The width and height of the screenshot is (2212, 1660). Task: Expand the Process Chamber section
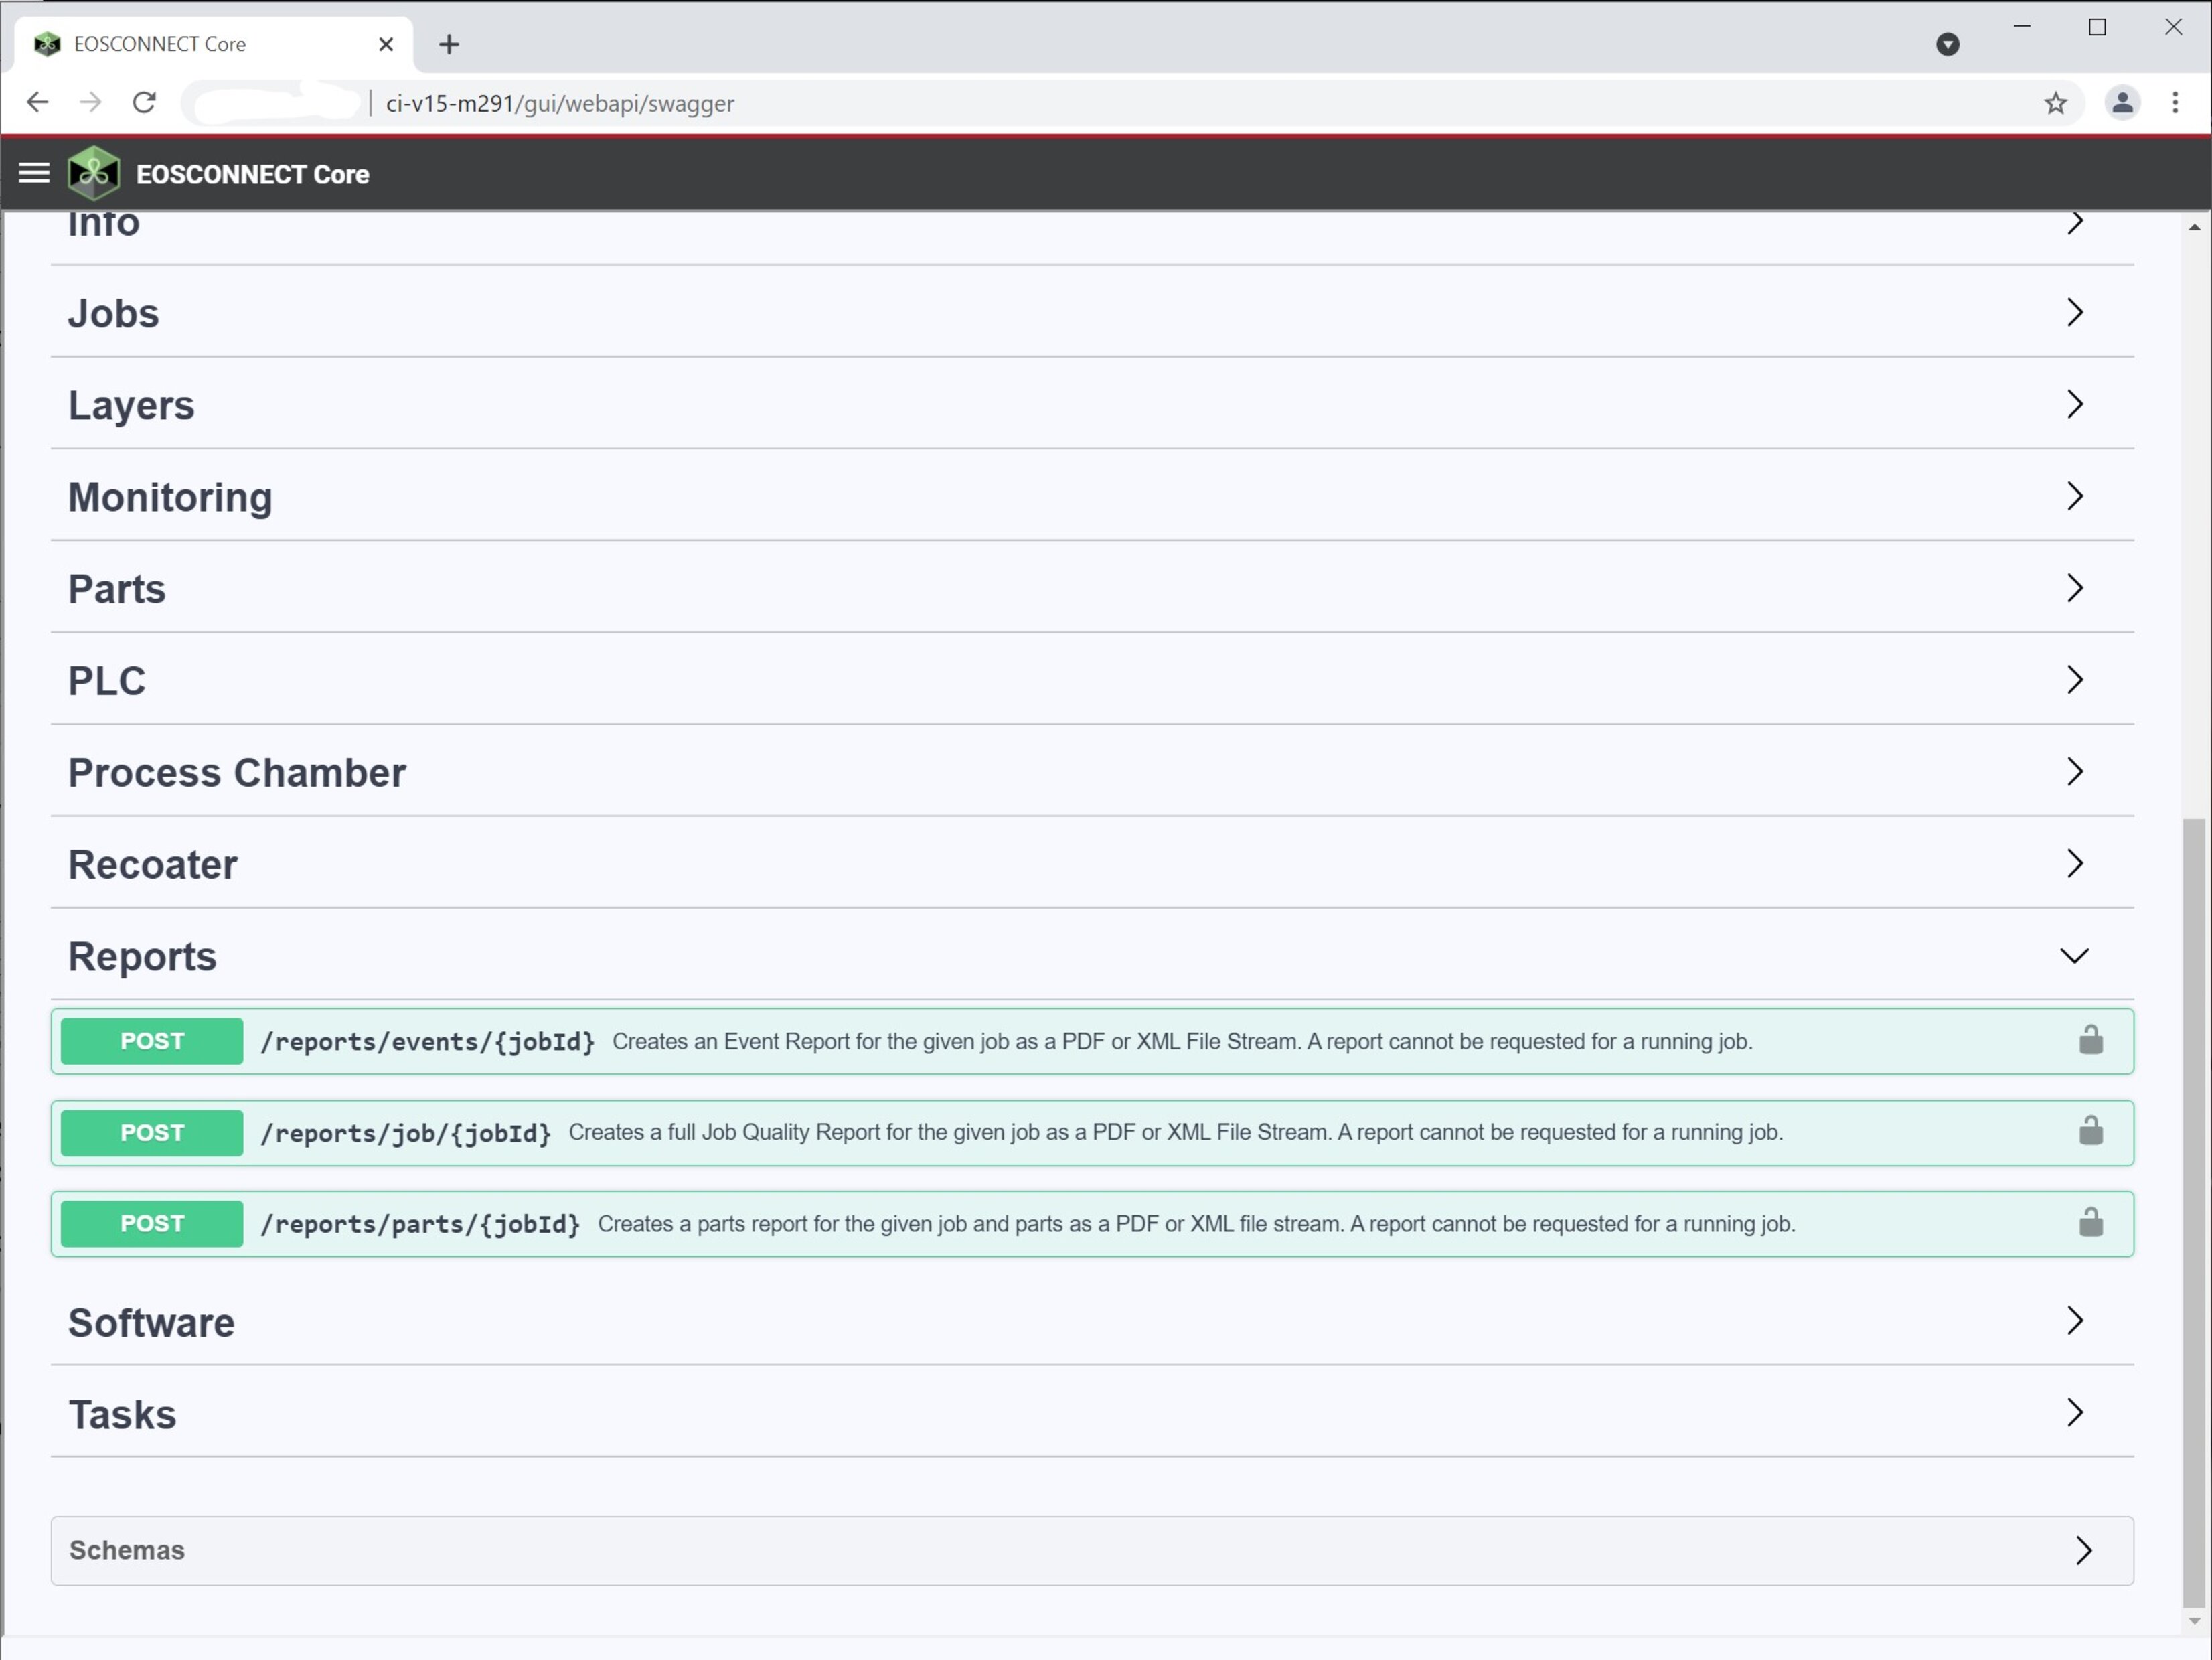pyautogui.click(x=2074, y=772)
